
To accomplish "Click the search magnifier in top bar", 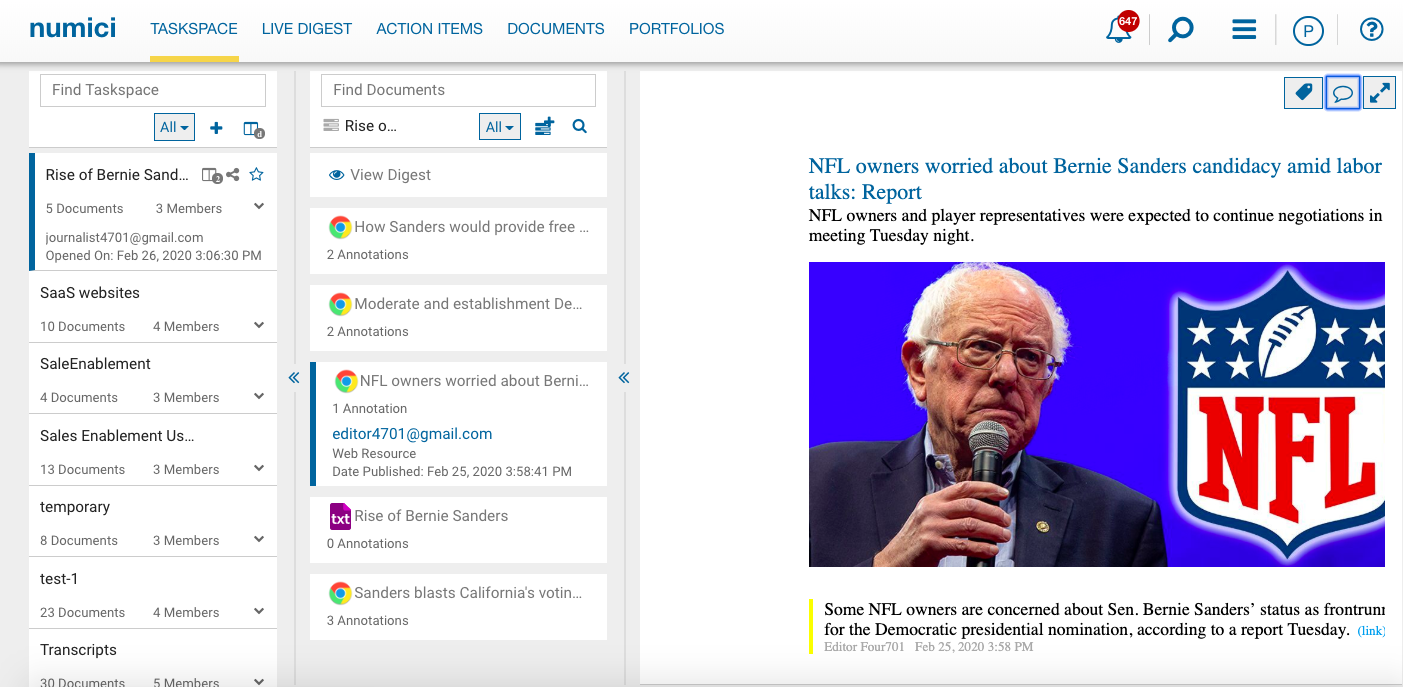I will point(1181,30).
